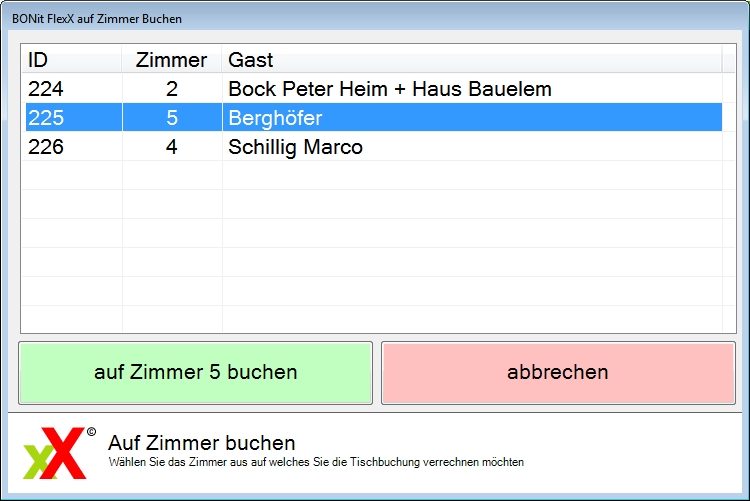Click the BONit FlexX red X logo
Viewport: 750px width, 501px height.
(55, 453)
